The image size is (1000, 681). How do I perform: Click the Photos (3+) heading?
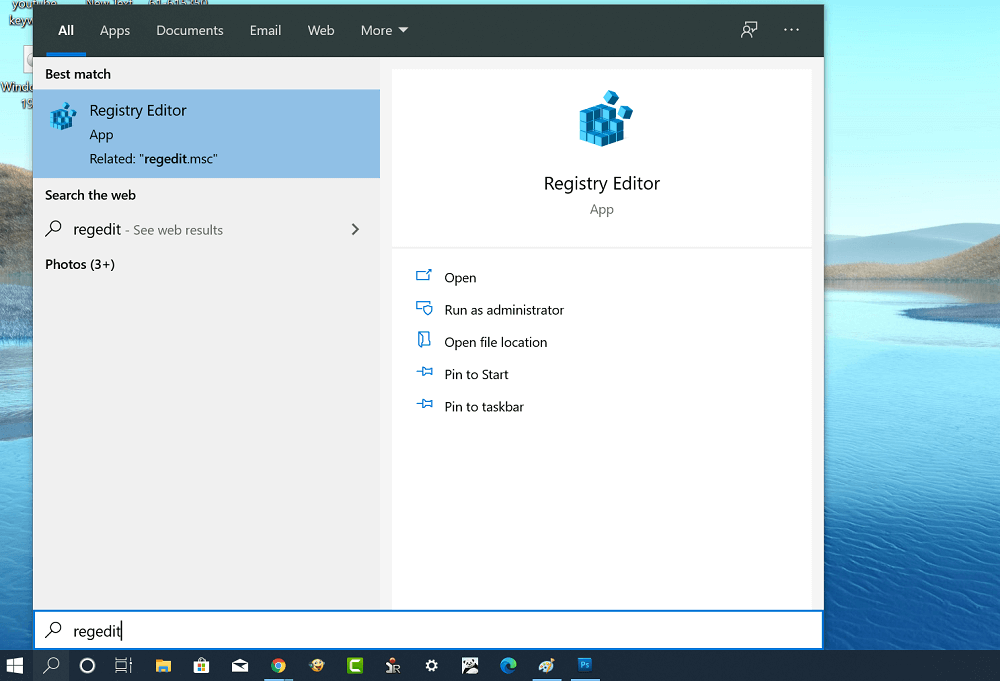point(80,265)
